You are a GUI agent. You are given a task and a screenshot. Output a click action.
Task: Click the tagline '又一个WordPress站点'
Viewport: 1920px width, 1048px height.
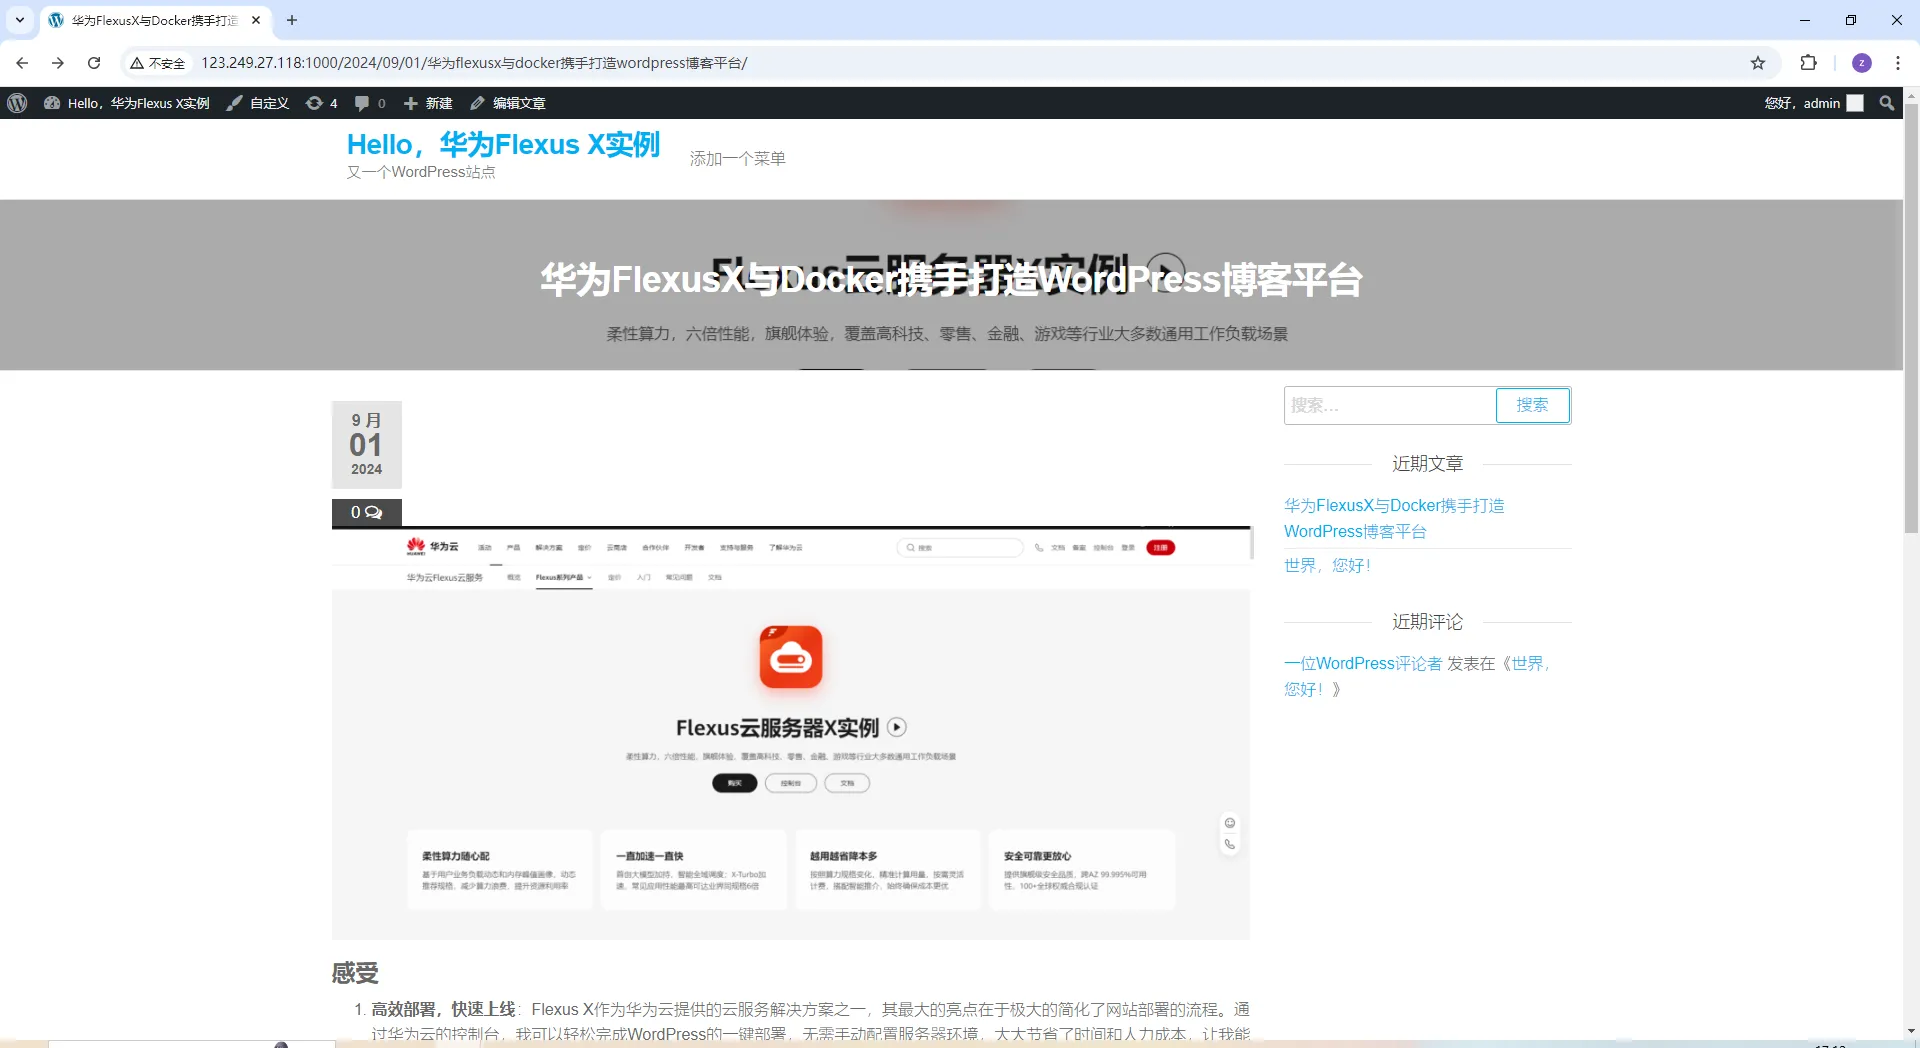pyautogui.click(x=421, y=172)
